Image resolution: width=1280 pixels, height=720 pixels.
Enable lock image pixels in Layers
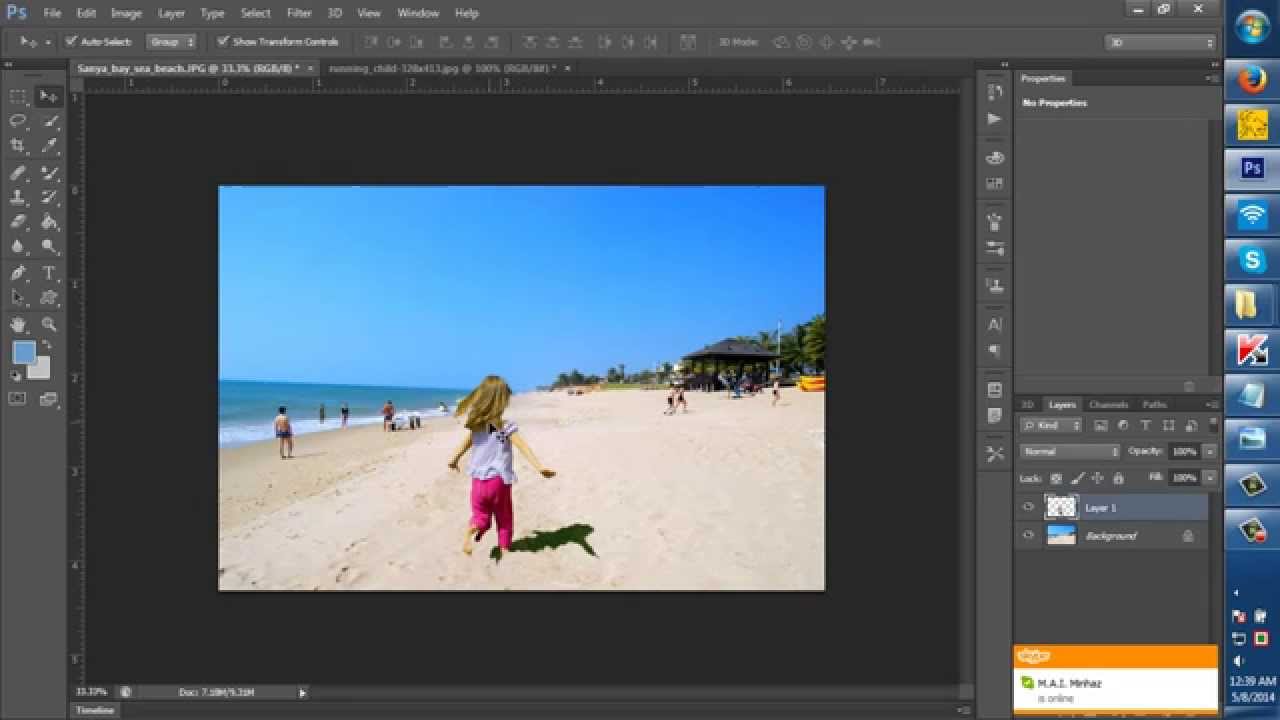tap(1077, 478)
